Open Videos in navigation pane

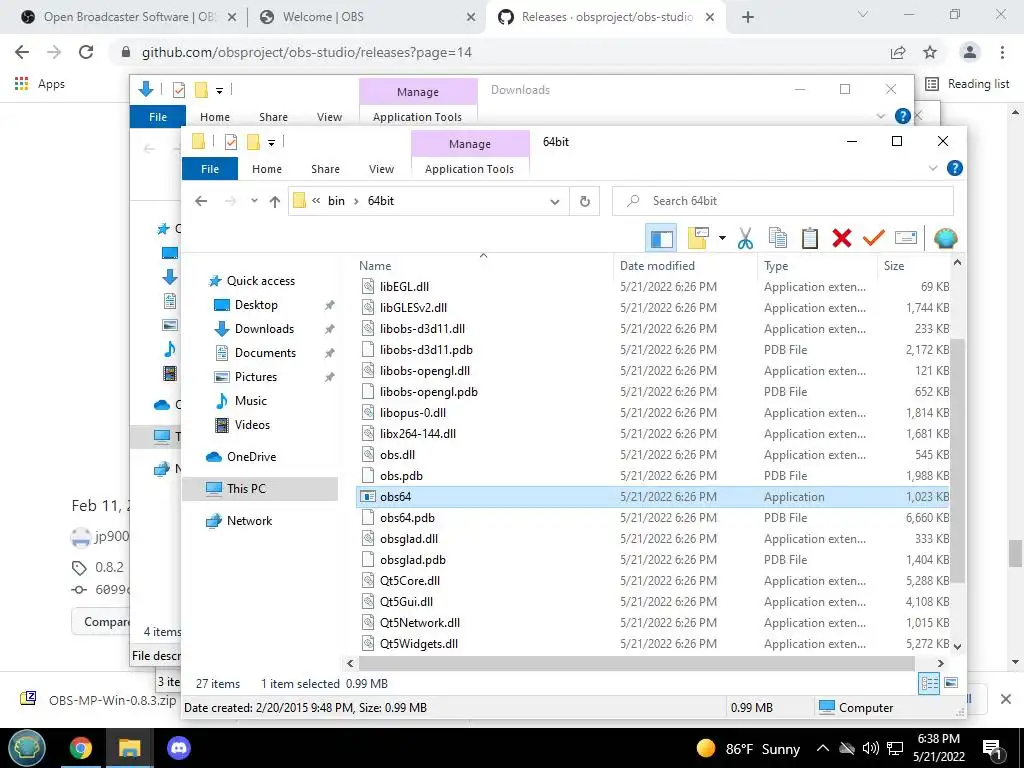pyautogui.click(x=252, y=425)
